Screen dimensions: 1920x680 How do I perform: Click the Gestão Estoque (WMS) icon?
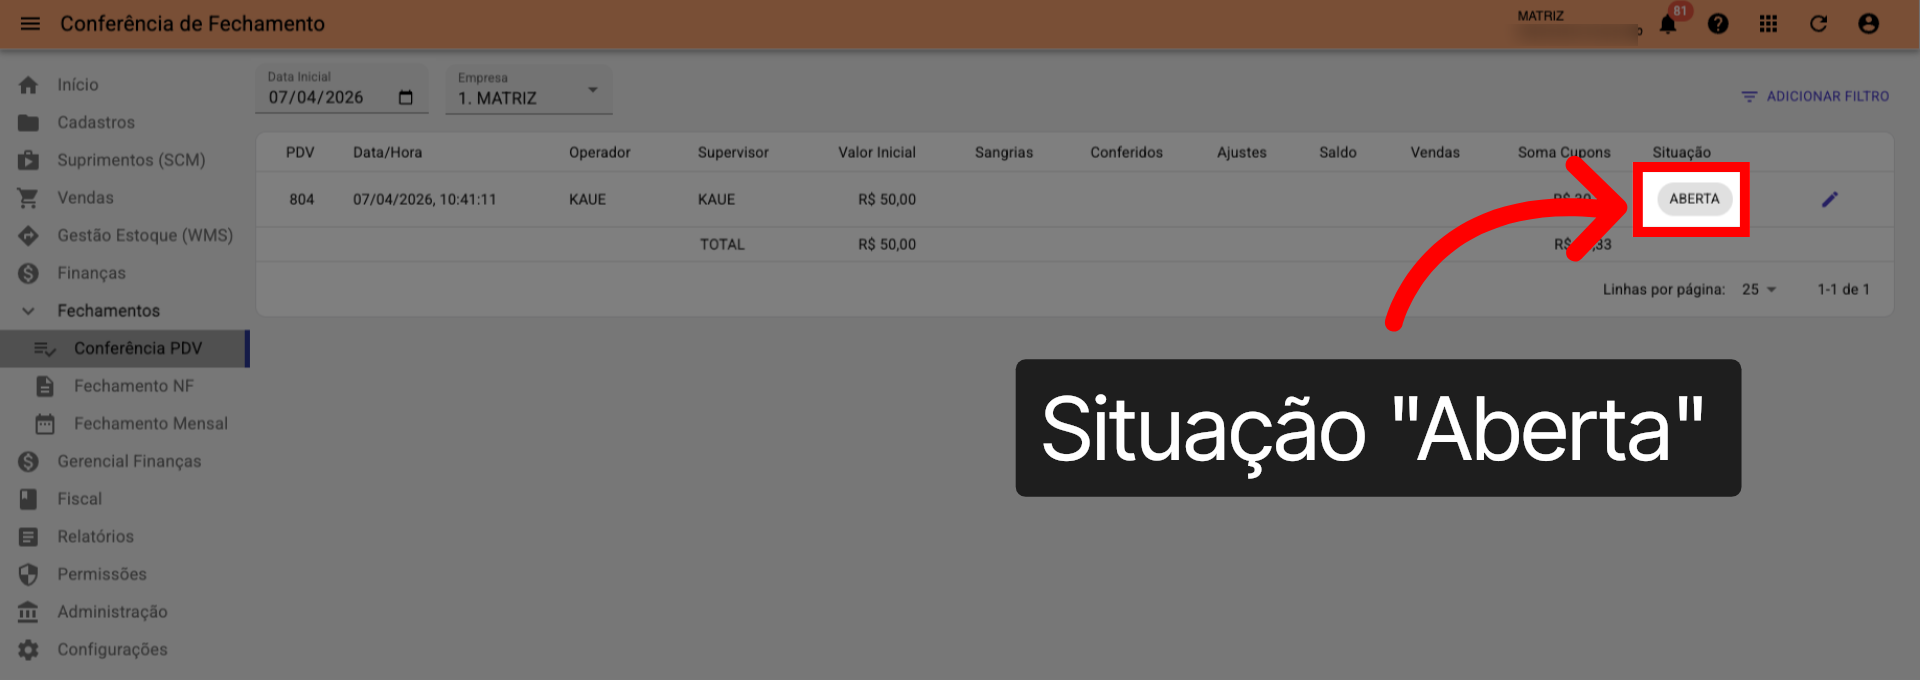click(x=28, y=236)
